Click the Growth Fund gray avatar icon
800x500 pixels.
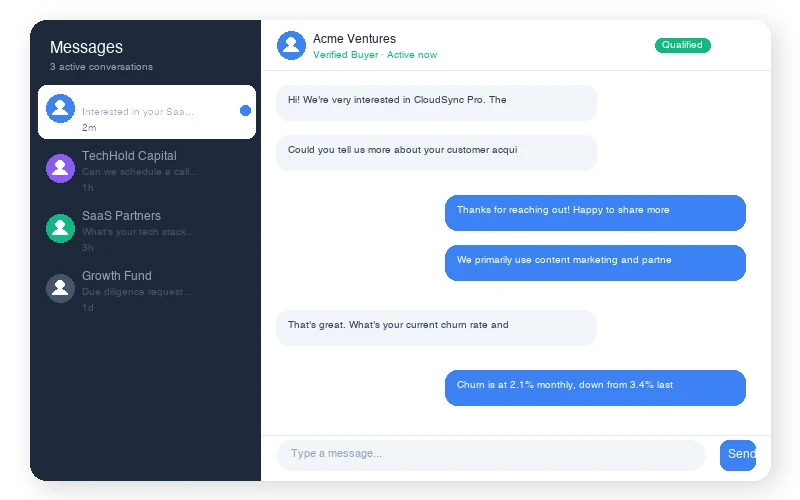point(60,288)
